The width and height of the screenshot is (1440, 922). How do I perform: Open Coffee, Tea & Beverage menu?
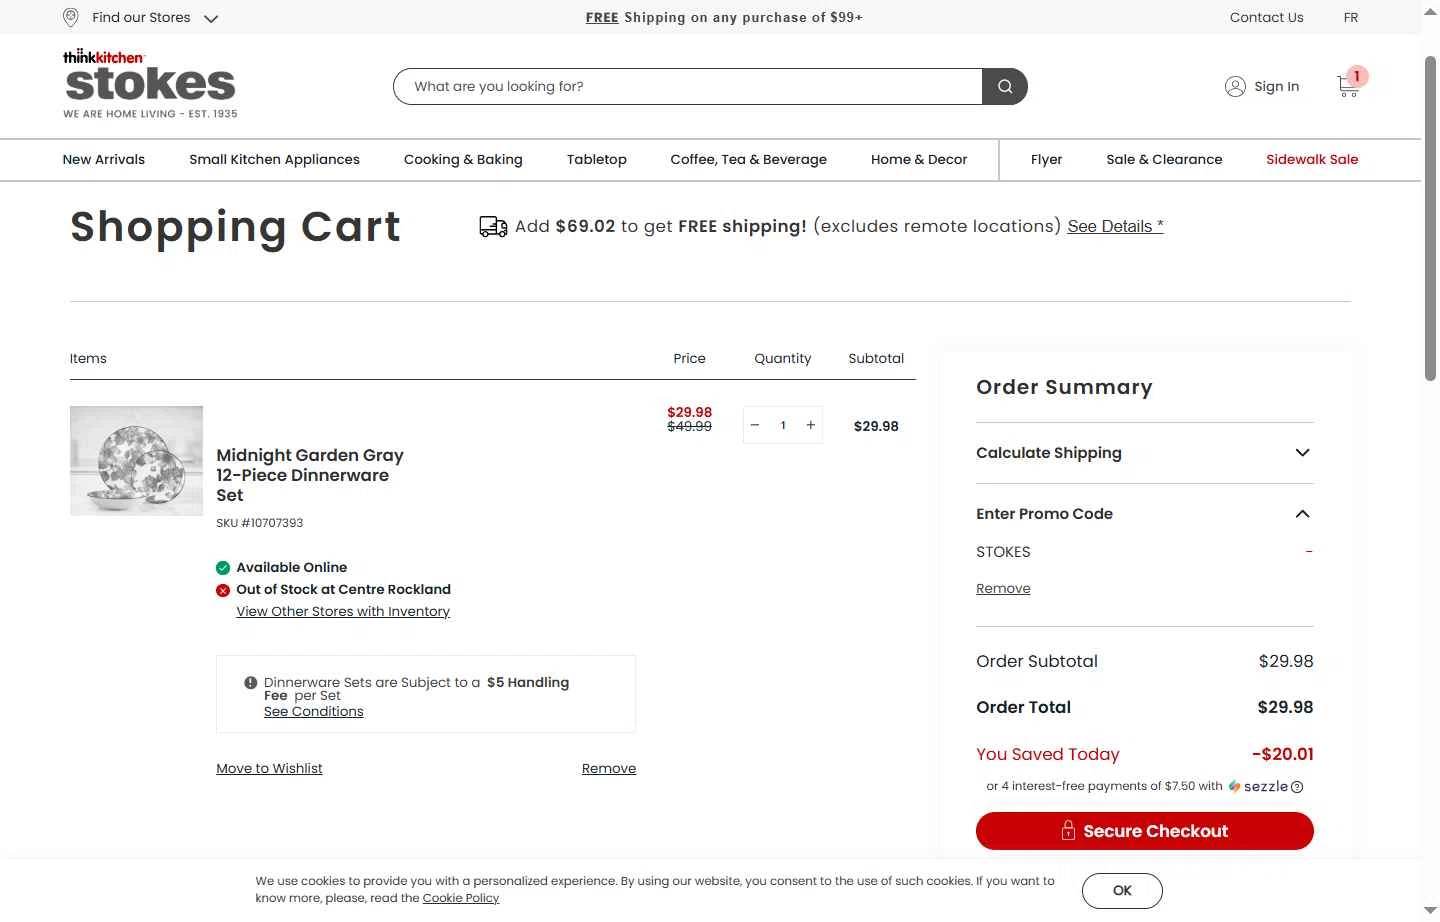coord(748,159)
